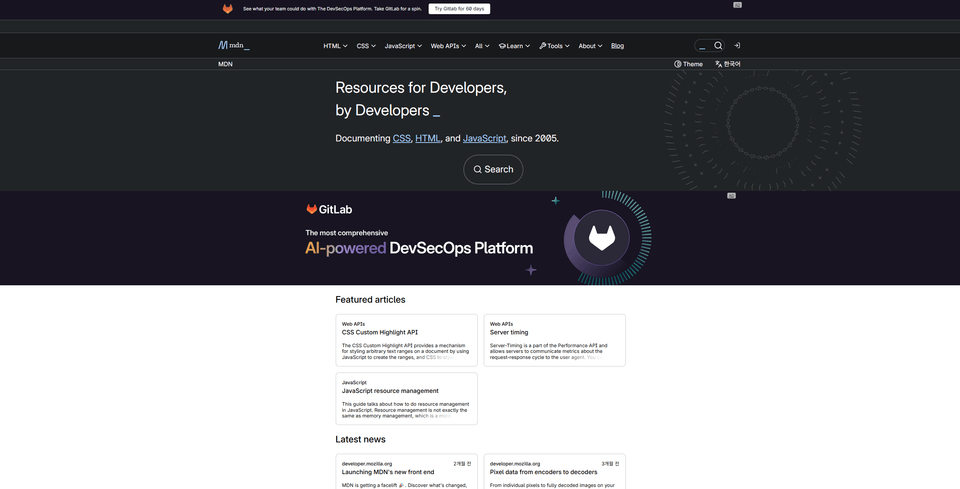The width and height of the screenshot is (960, 489).
Task: Open the Tools dropdown menu
Action: [x=553, y=46]
